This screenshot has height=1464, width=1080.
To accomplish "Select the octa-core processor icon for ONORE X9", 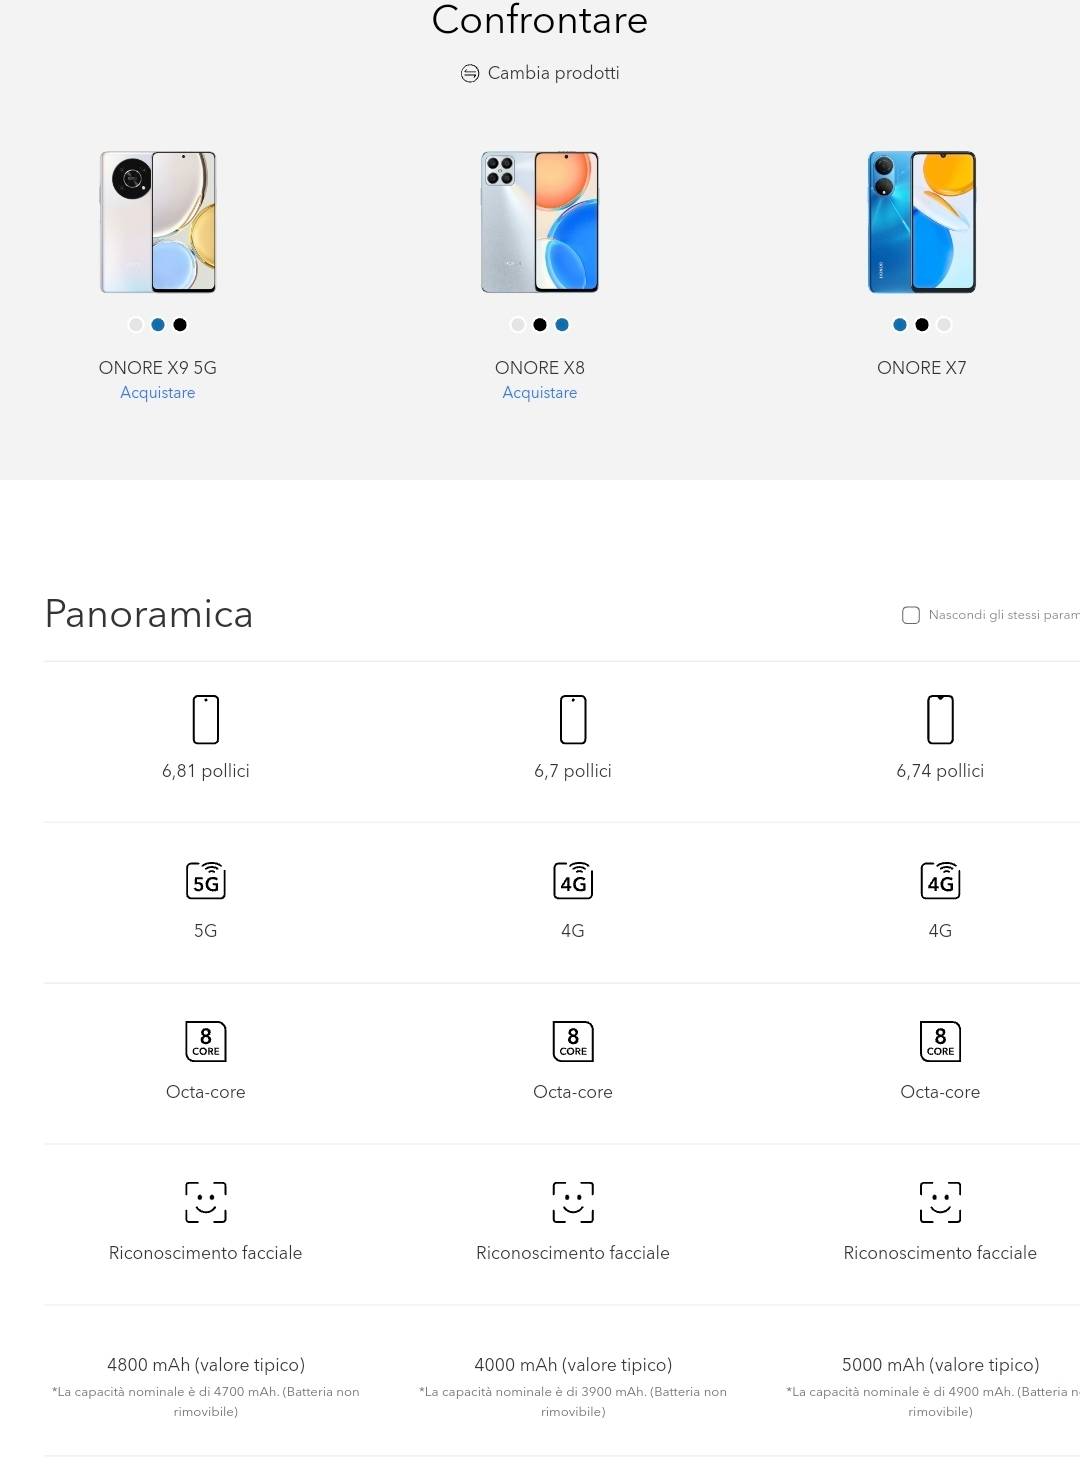I will (x=206, y=1040).
